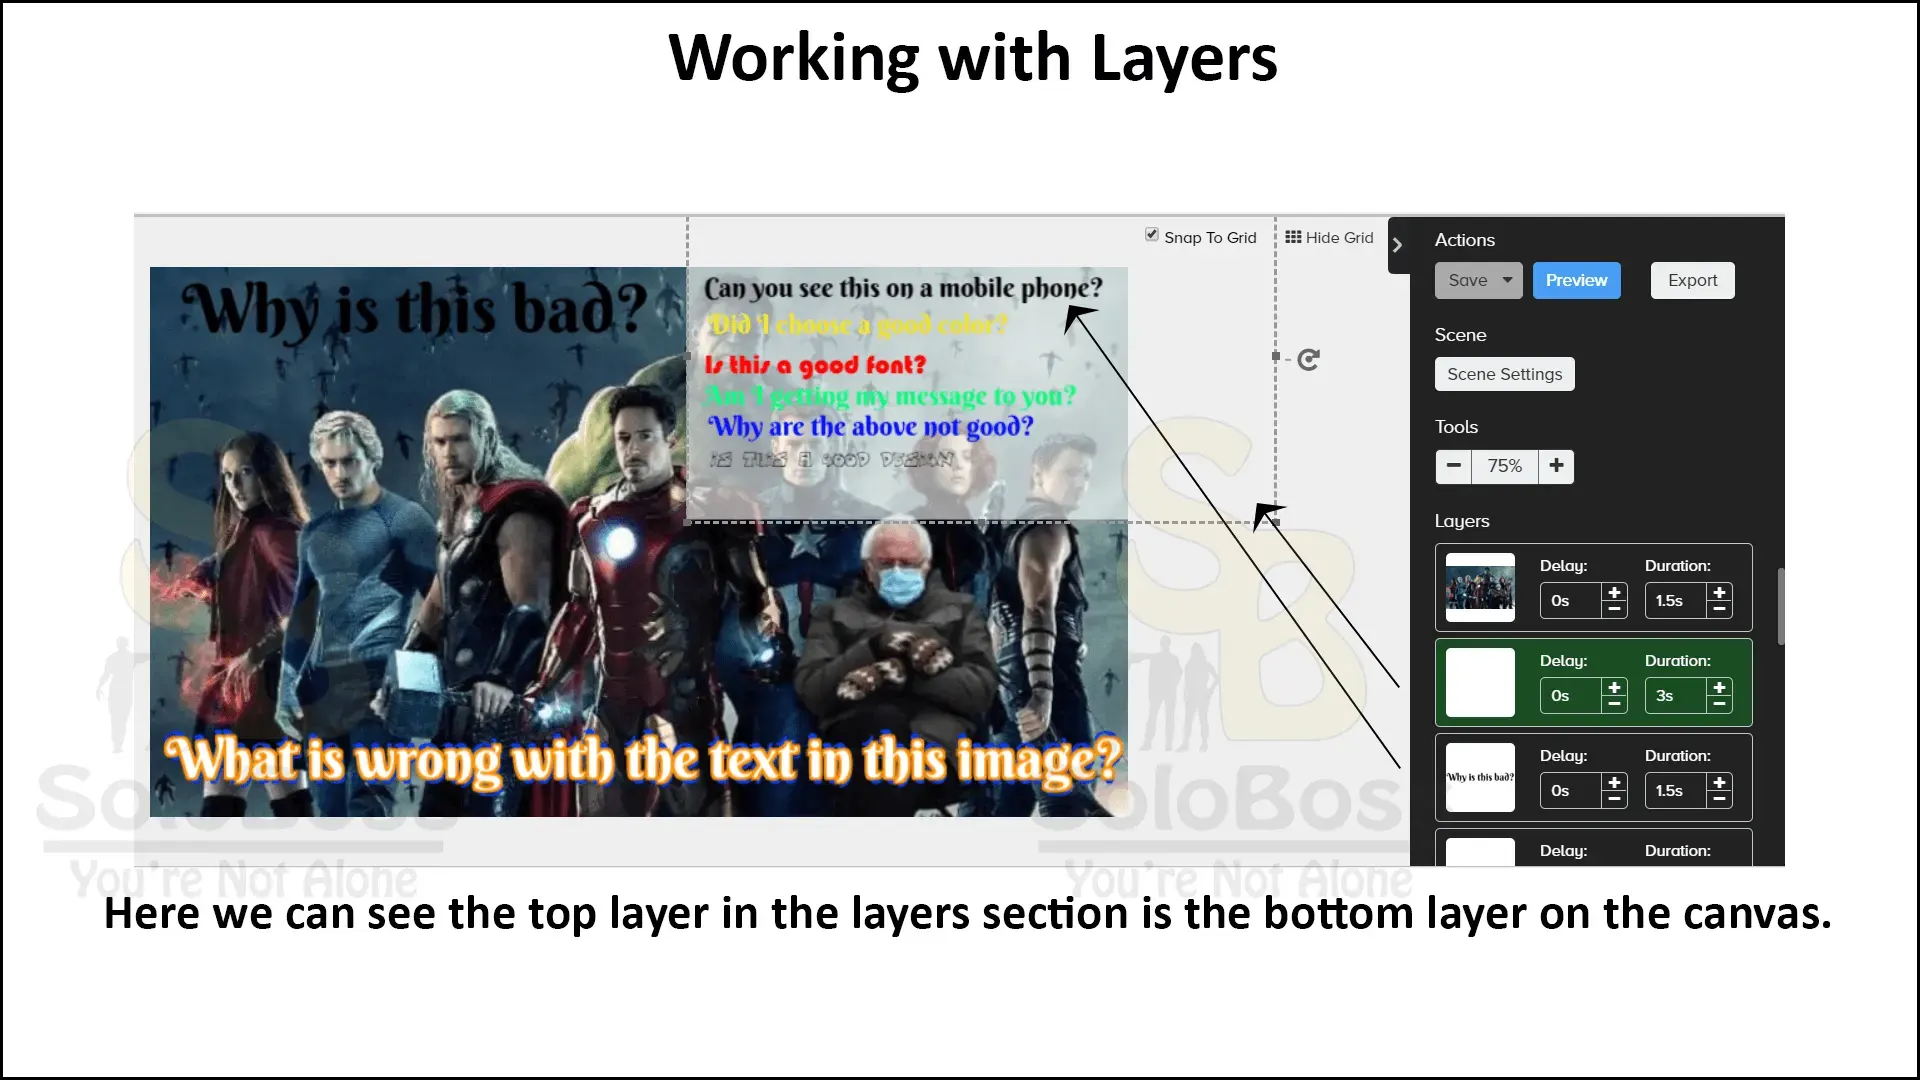This screenshot has width=1920, height=1080.
Task: Select the Avengers image layer thumbnail
Action: point(1480,588)
